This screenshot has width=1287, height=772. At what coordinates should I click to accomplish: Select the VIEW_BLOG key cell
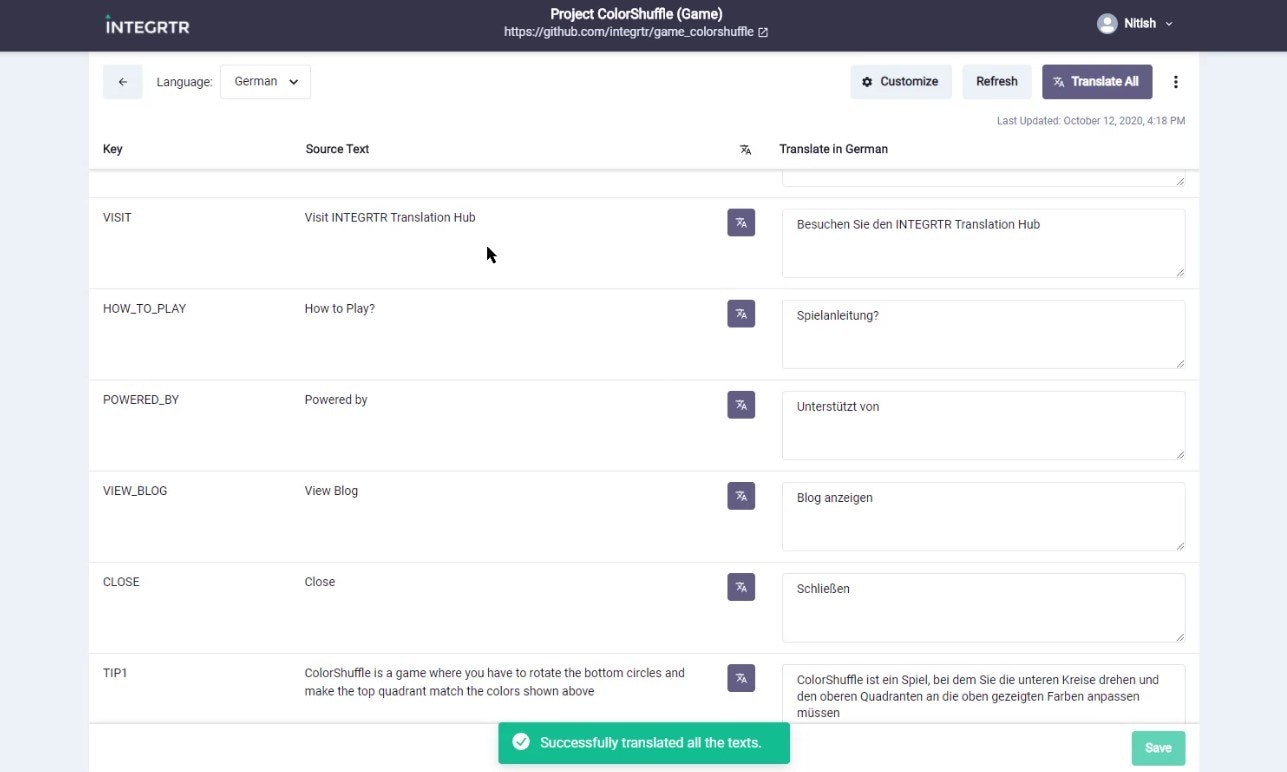[x=135, y=490]
